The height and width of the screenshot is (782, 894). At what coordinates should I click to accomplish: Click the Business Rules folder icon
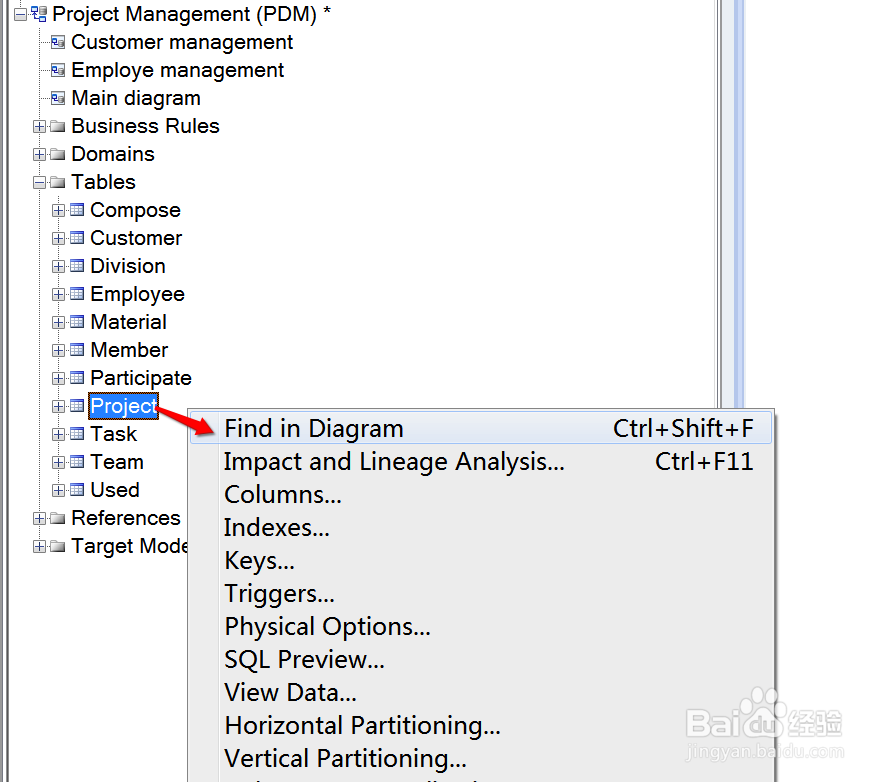[58, 126]
